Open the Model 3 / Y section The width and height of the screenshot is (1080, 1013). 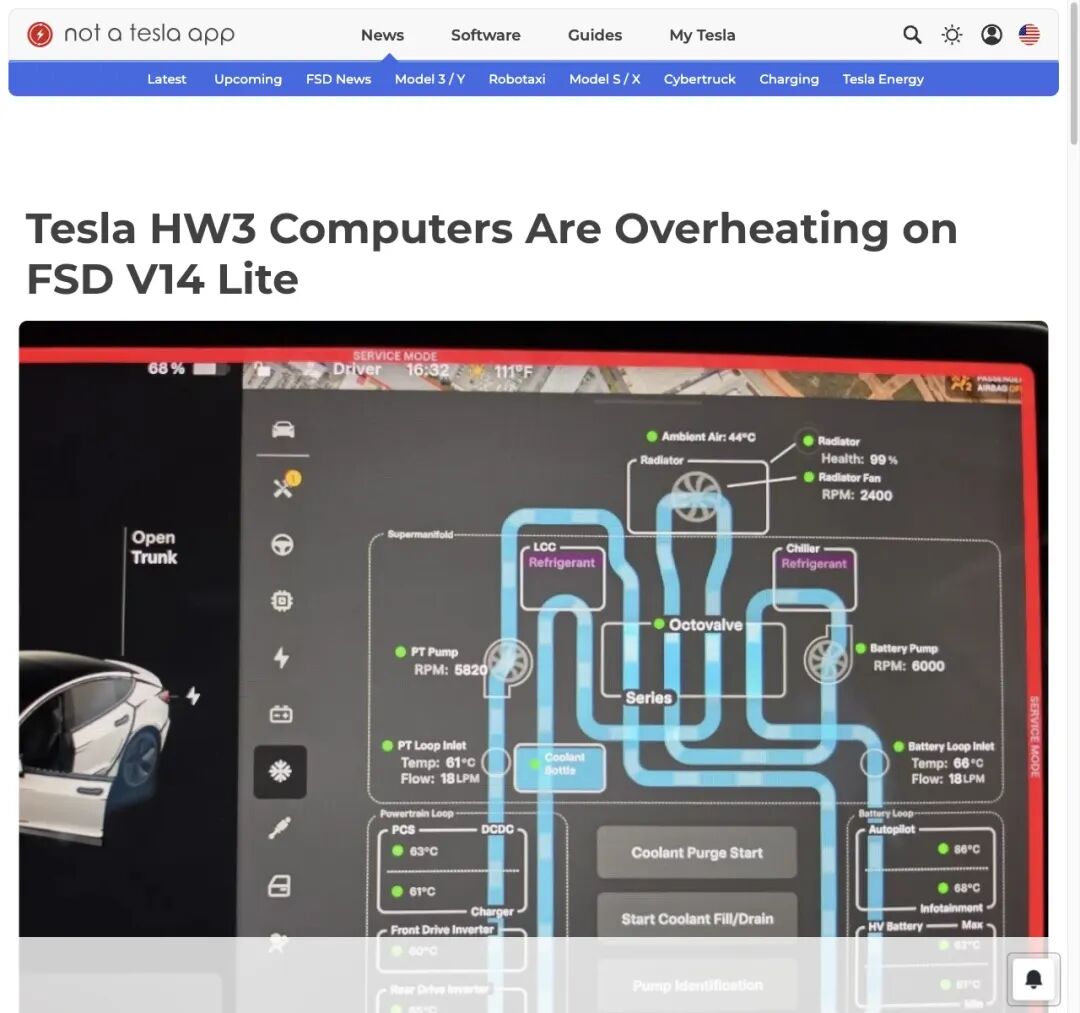click(430, 79)
